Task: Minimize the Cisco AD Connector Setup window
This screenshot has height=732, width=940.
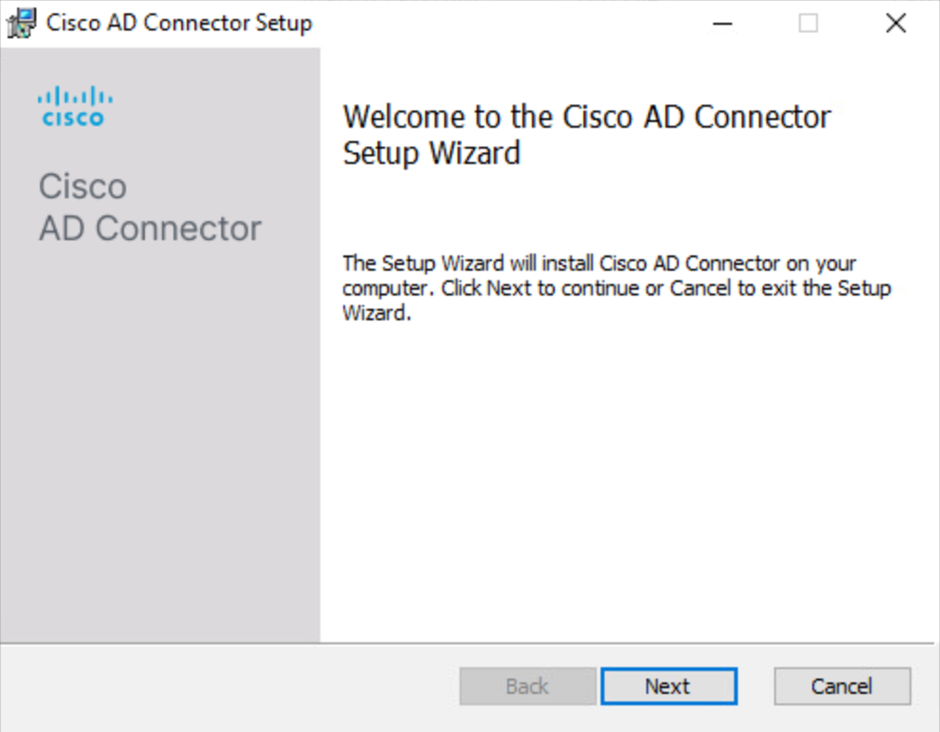Action: (722, 23)
